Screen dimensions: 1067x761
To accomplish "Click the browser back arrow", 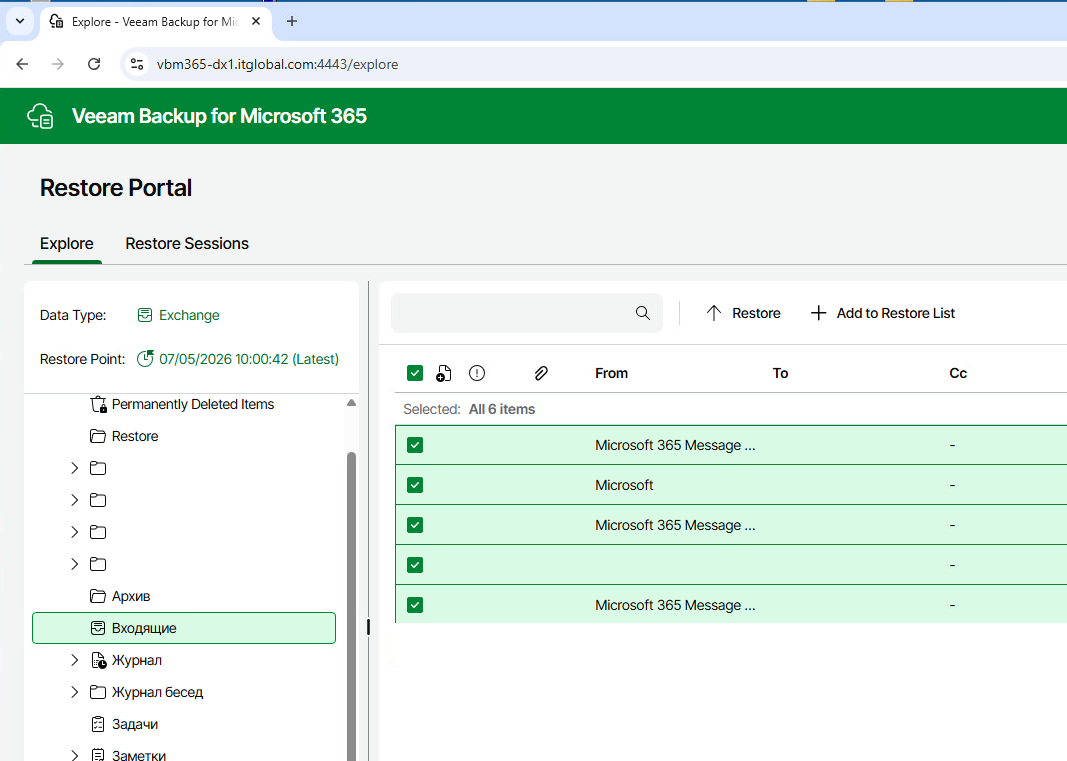I will point(22,64).
